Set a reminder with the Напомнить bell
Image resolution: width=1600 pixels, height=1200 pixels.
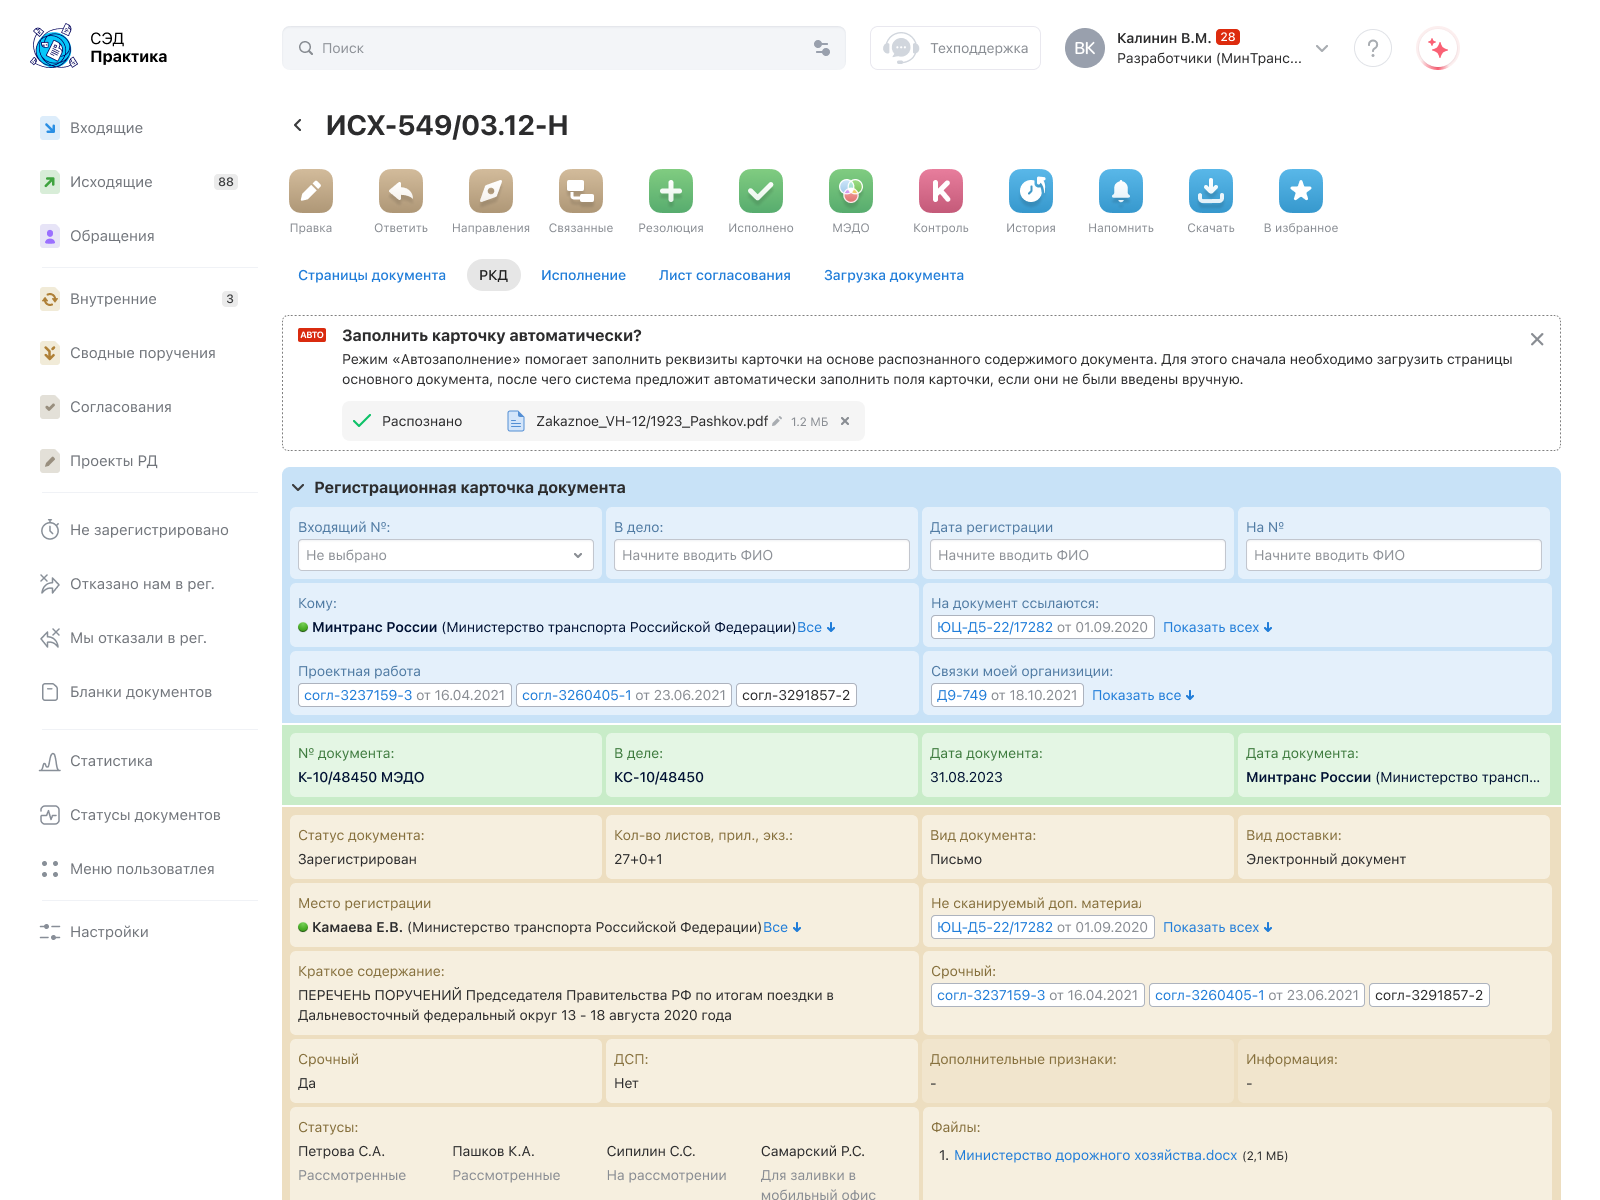click(x=1121, y=191)
